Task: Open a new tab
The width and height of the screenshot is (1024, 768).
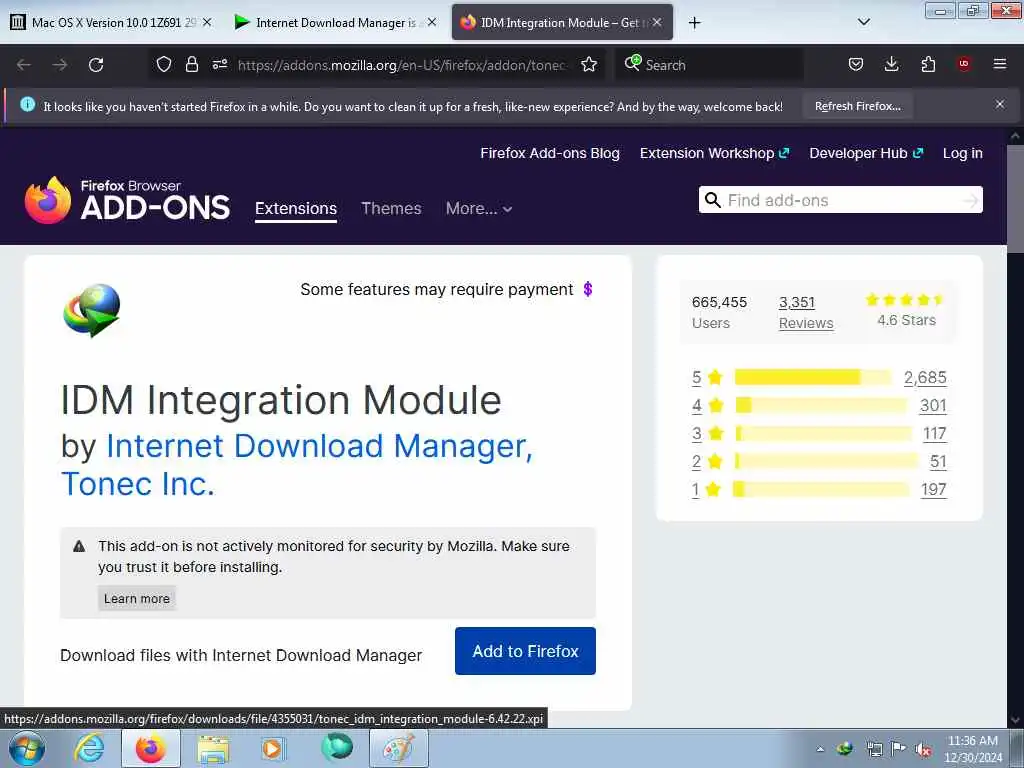Action: coord(694,23)
